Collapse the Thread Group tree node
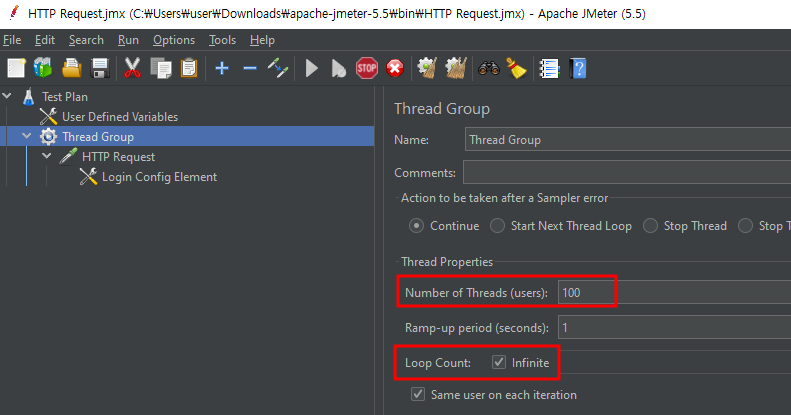 (27, 136)
